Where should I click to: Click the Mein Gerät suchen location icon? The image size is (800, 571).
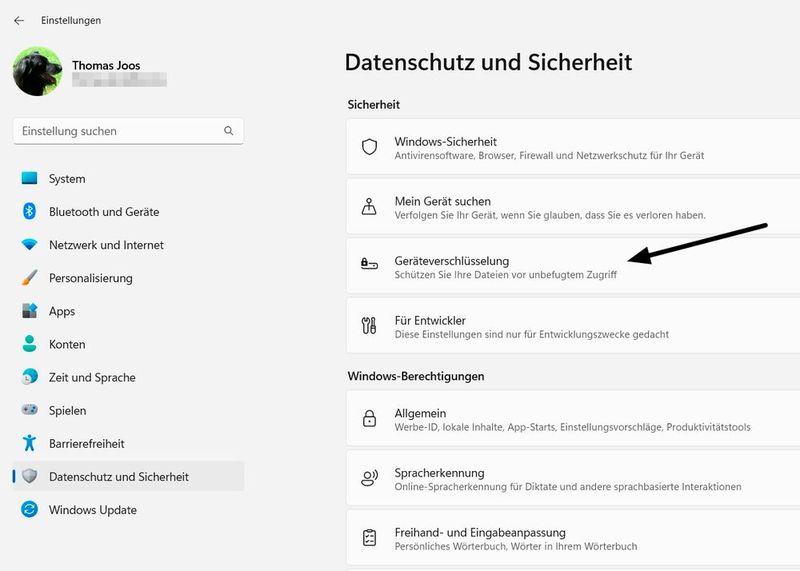click(369, 207)
